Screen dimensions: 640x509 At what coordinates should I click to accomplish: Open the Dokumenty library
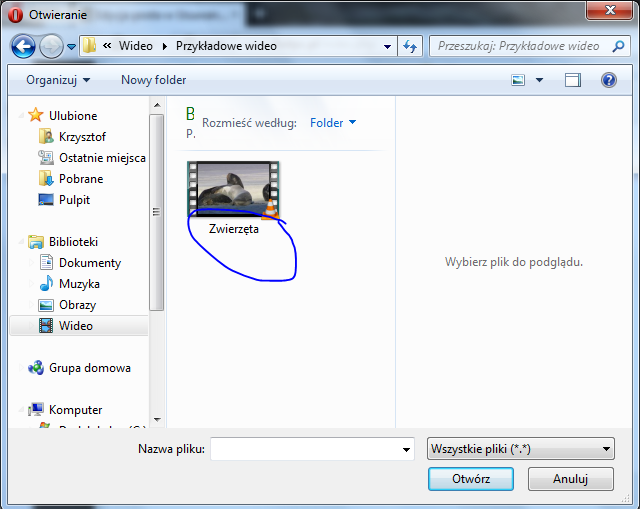(x=90, y=263)
